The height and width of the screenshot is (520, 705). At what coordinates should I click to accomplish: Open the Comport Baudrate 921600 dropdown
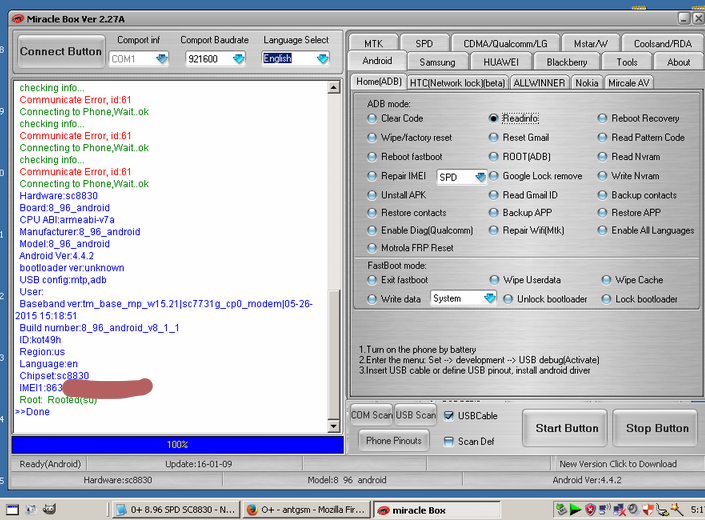point(239,59)
